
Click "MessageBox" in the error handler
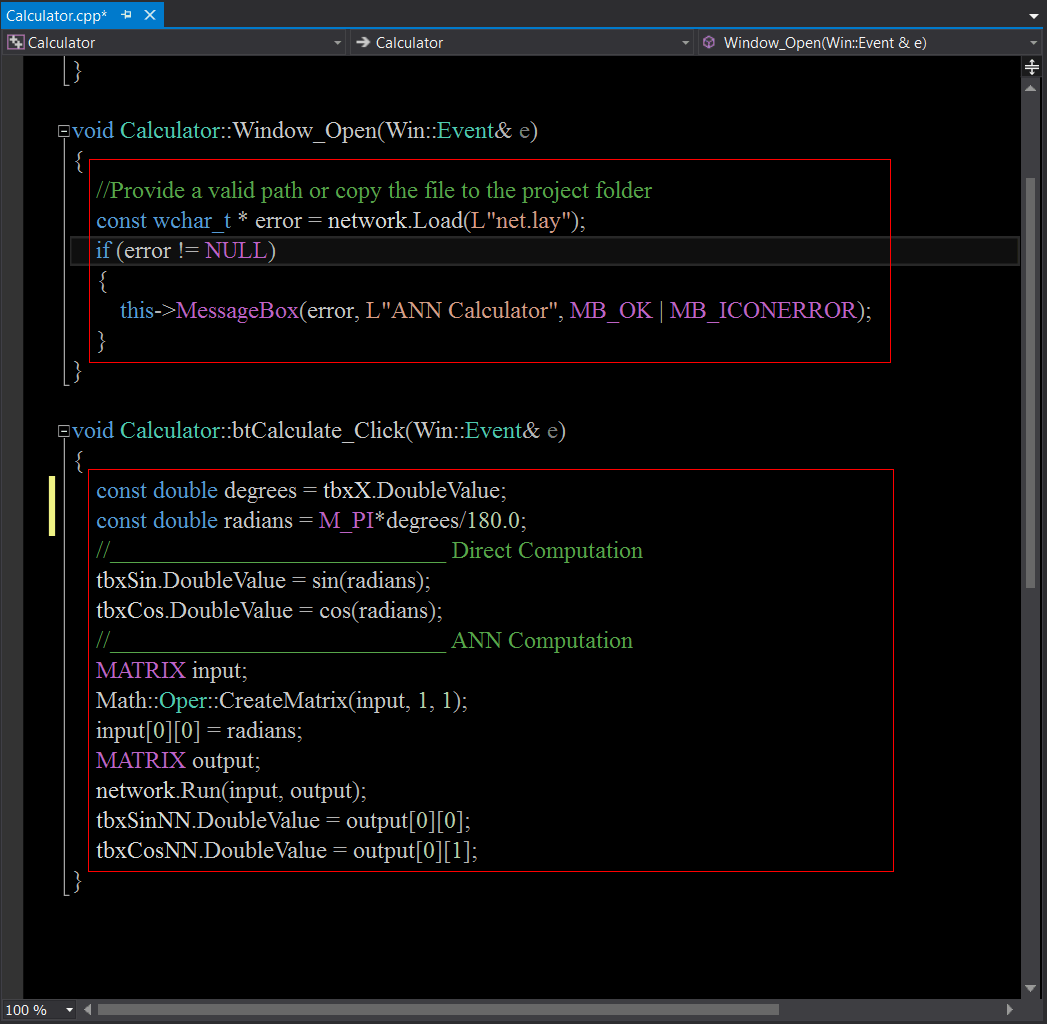[237, 311]
